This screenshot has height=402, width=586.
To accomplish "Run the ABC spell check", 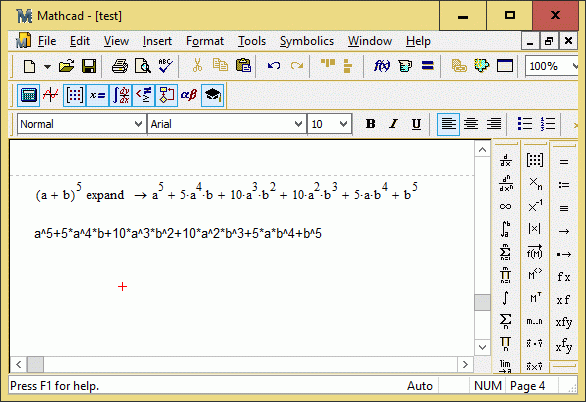I will [x=165, y=67].
